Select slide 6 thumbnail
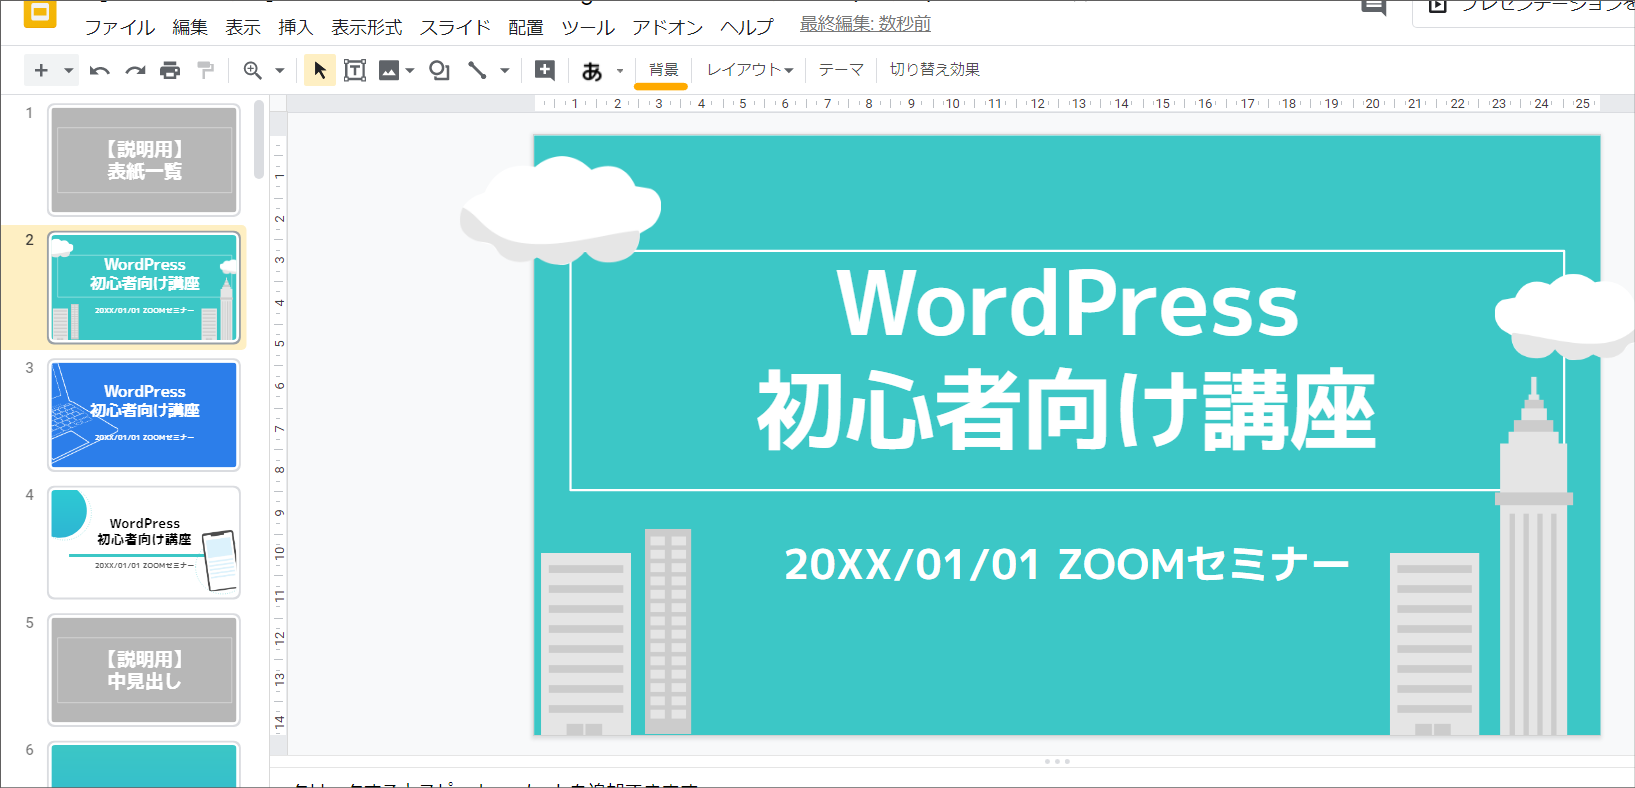 (144, 765)
